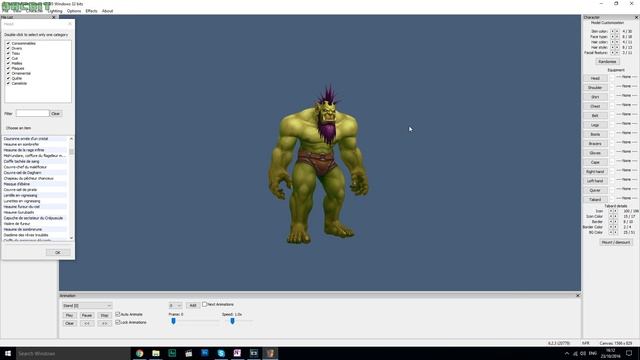Randomize the character appearance
640x360 pixels.
coord(607,62)
